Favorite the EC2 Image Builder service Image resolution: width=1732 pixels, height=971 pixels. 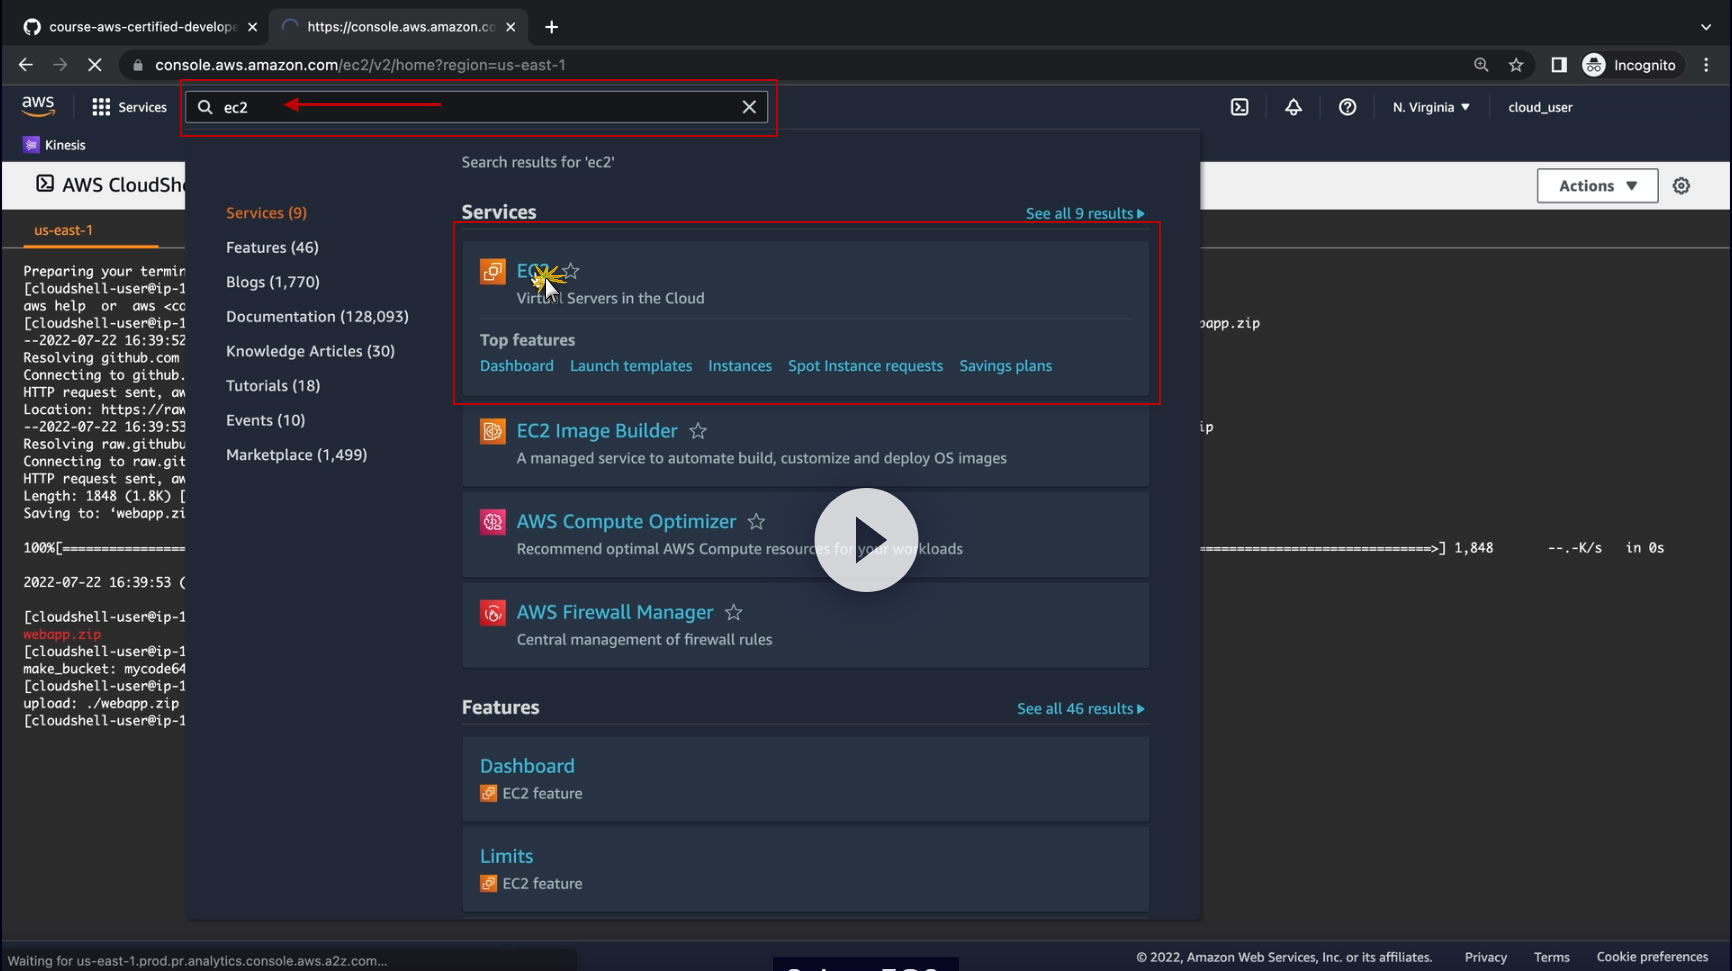coord(698,431)
